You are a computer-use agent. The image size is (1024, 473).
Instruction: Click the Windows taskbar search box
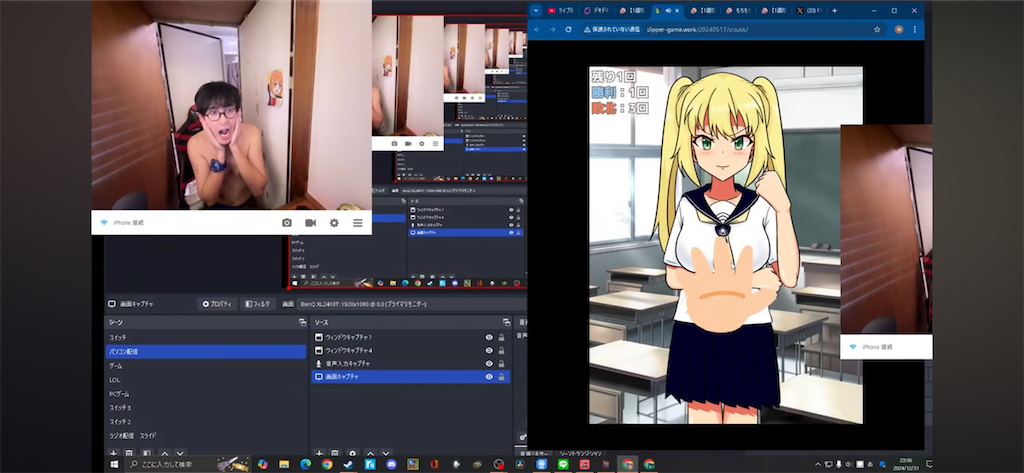(x=189, y=465)
